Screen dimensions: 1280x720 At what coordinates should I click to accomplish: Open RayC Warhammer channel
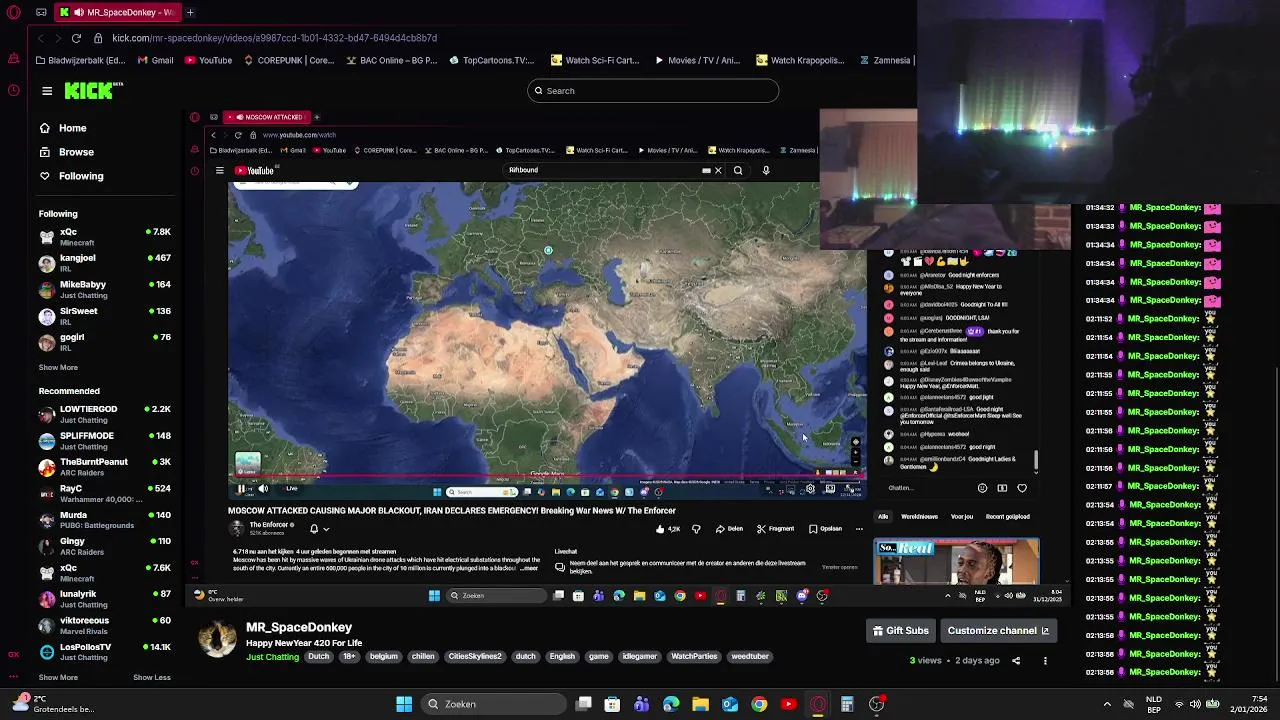coord(105,494)
